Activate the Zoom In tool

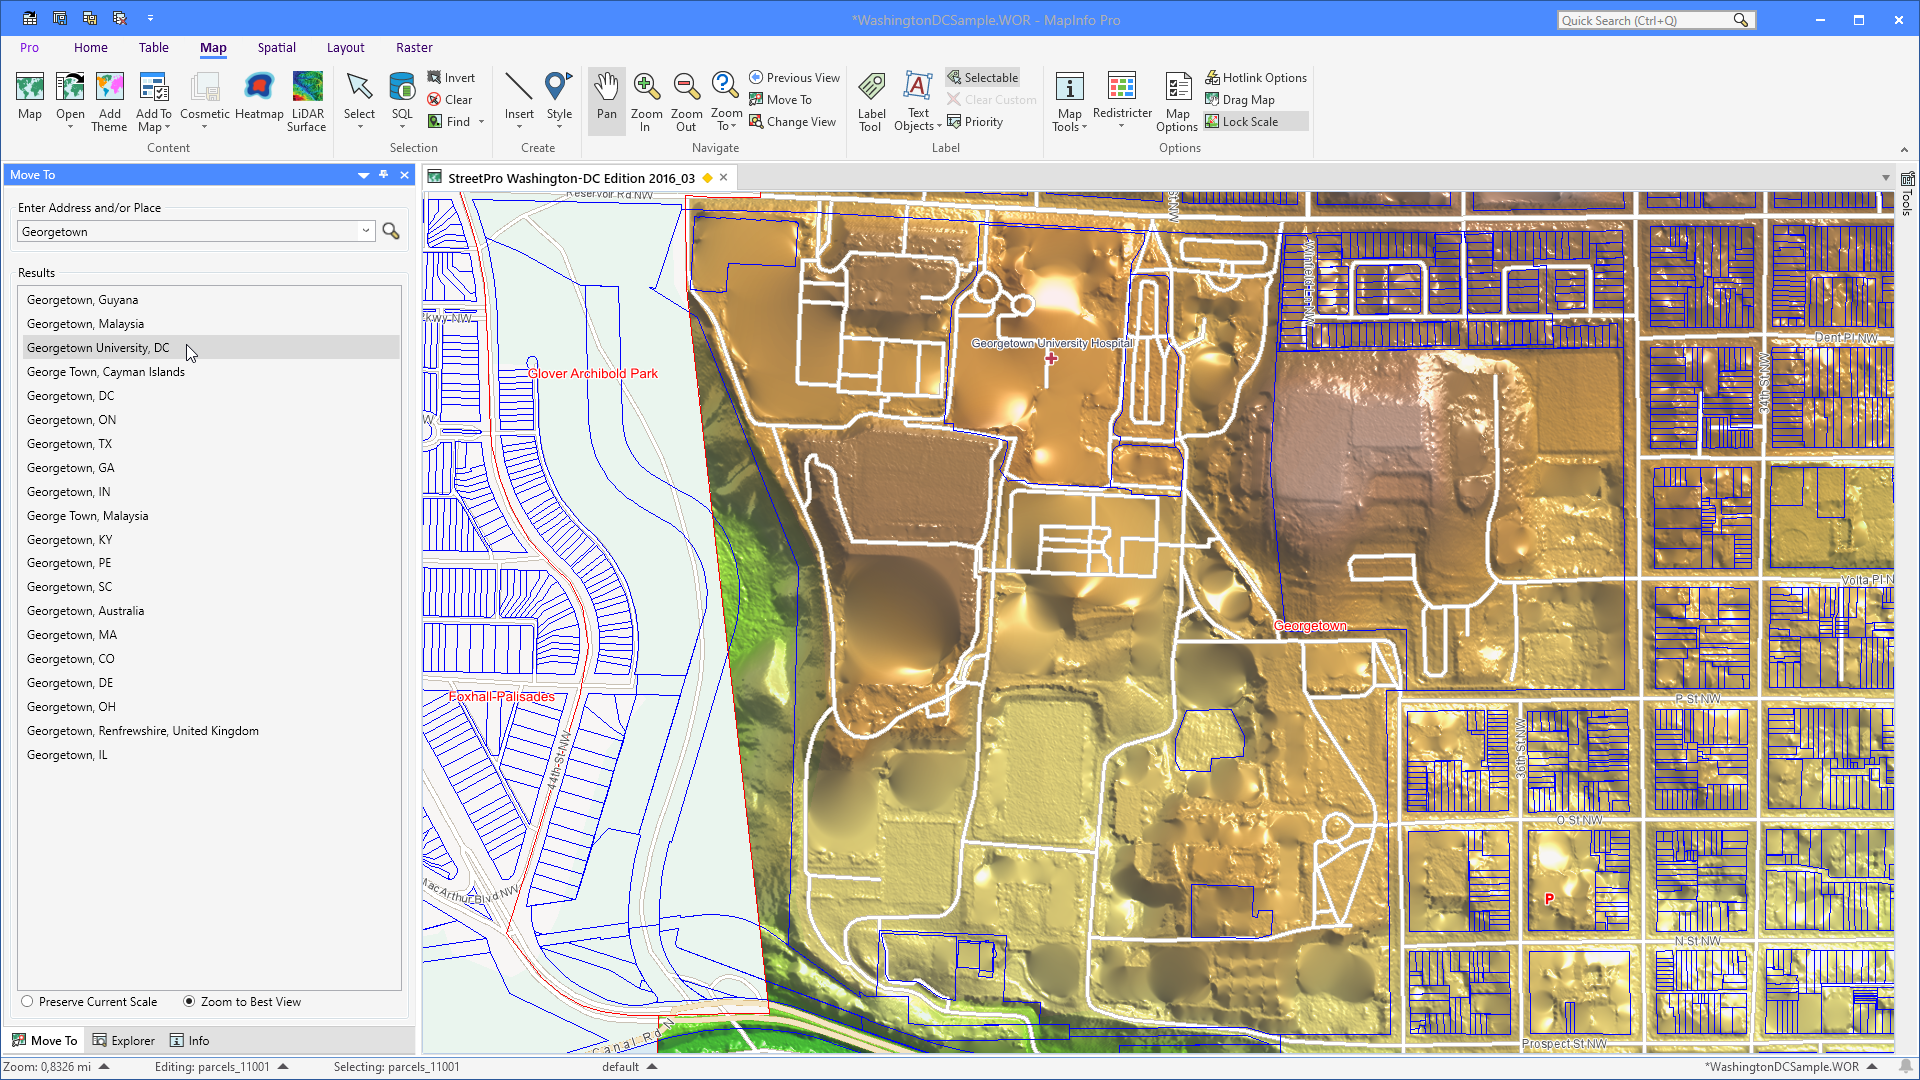tap(647, 100)
